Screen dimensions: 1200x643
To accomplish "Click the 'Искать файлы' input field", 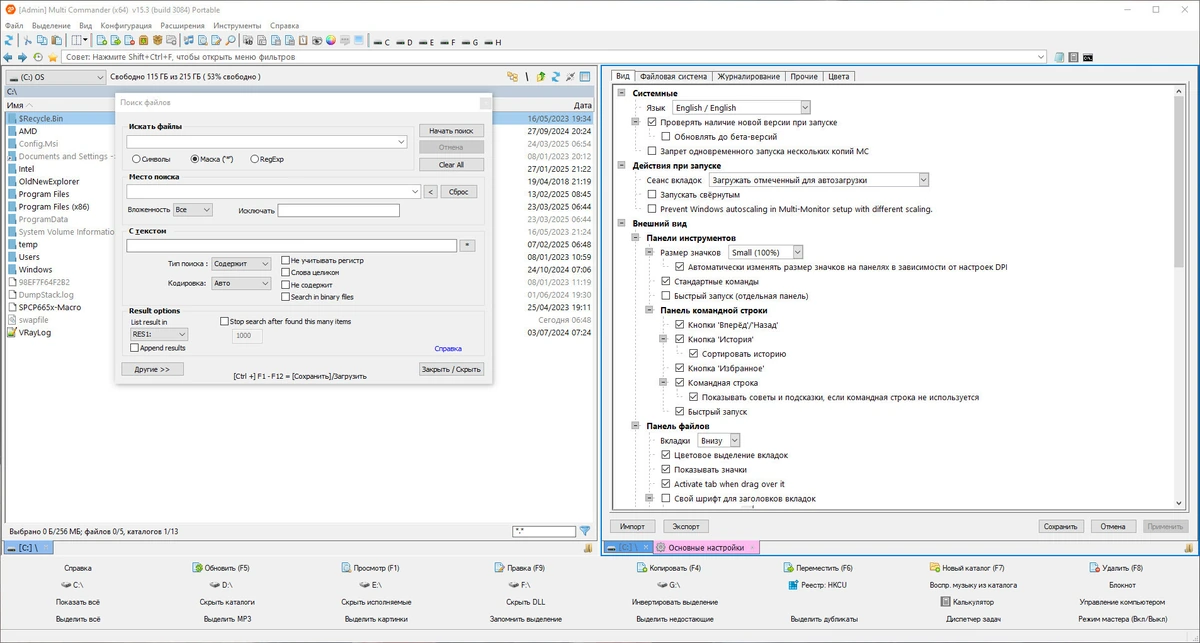I will coord(266,142).
